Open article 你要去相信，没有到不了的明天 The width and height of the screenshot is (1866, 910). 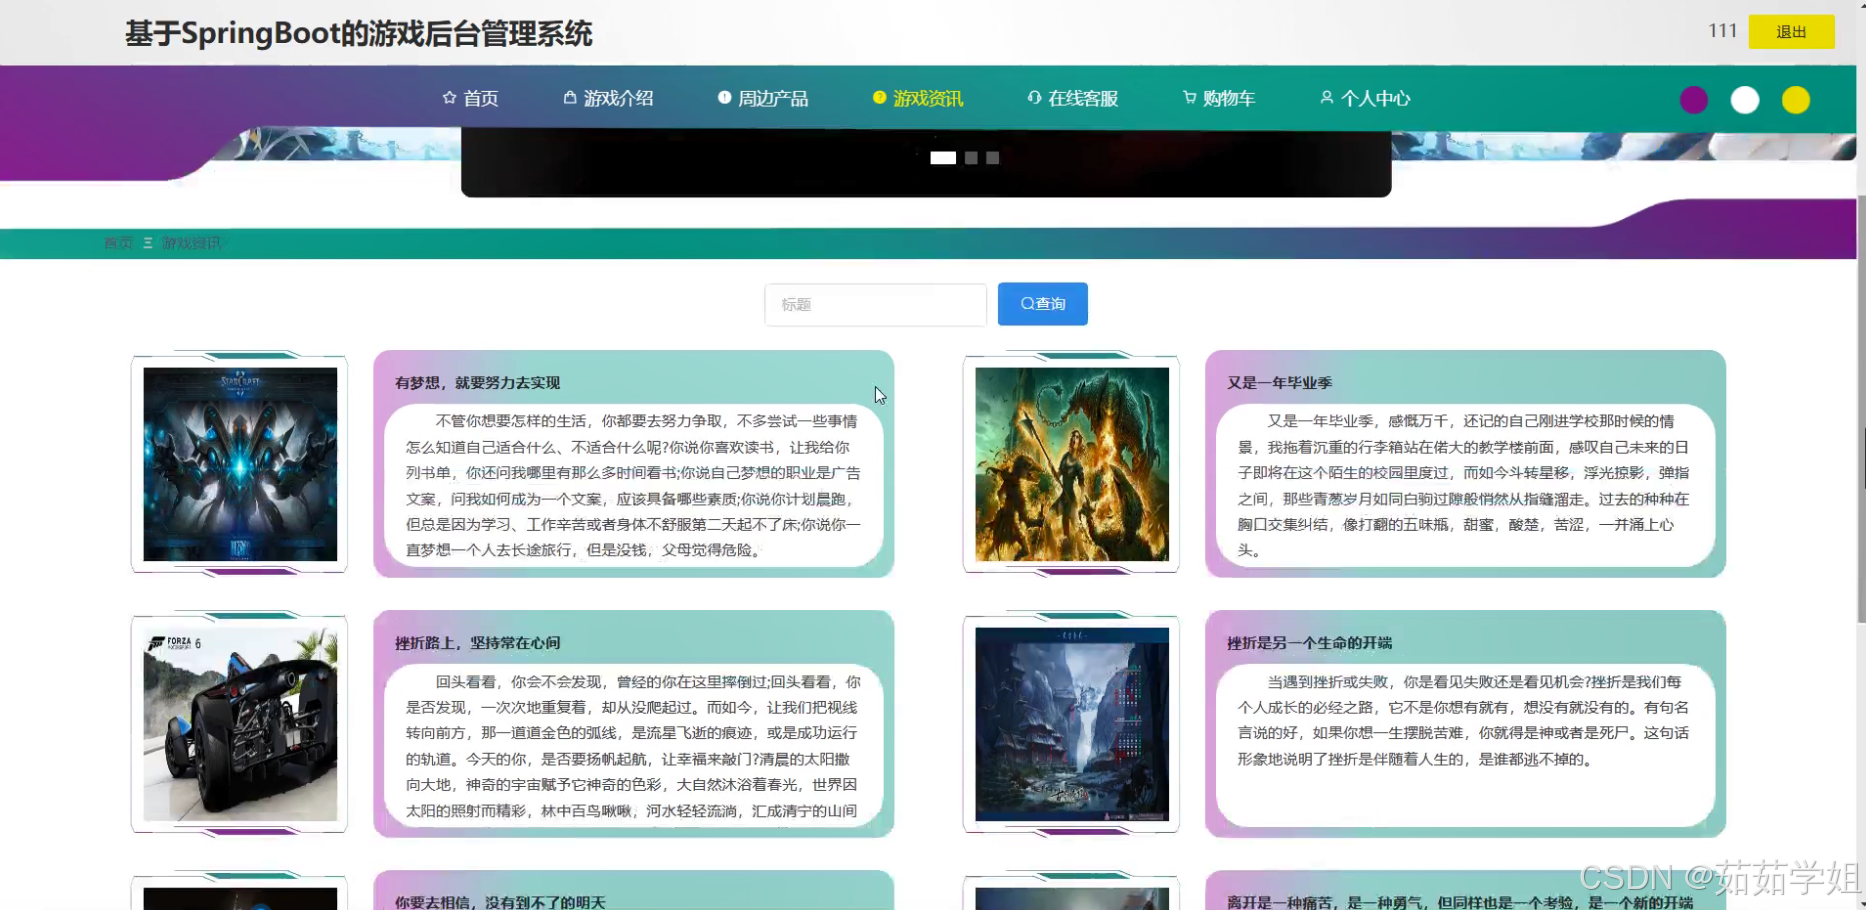[x=500, y=902]
